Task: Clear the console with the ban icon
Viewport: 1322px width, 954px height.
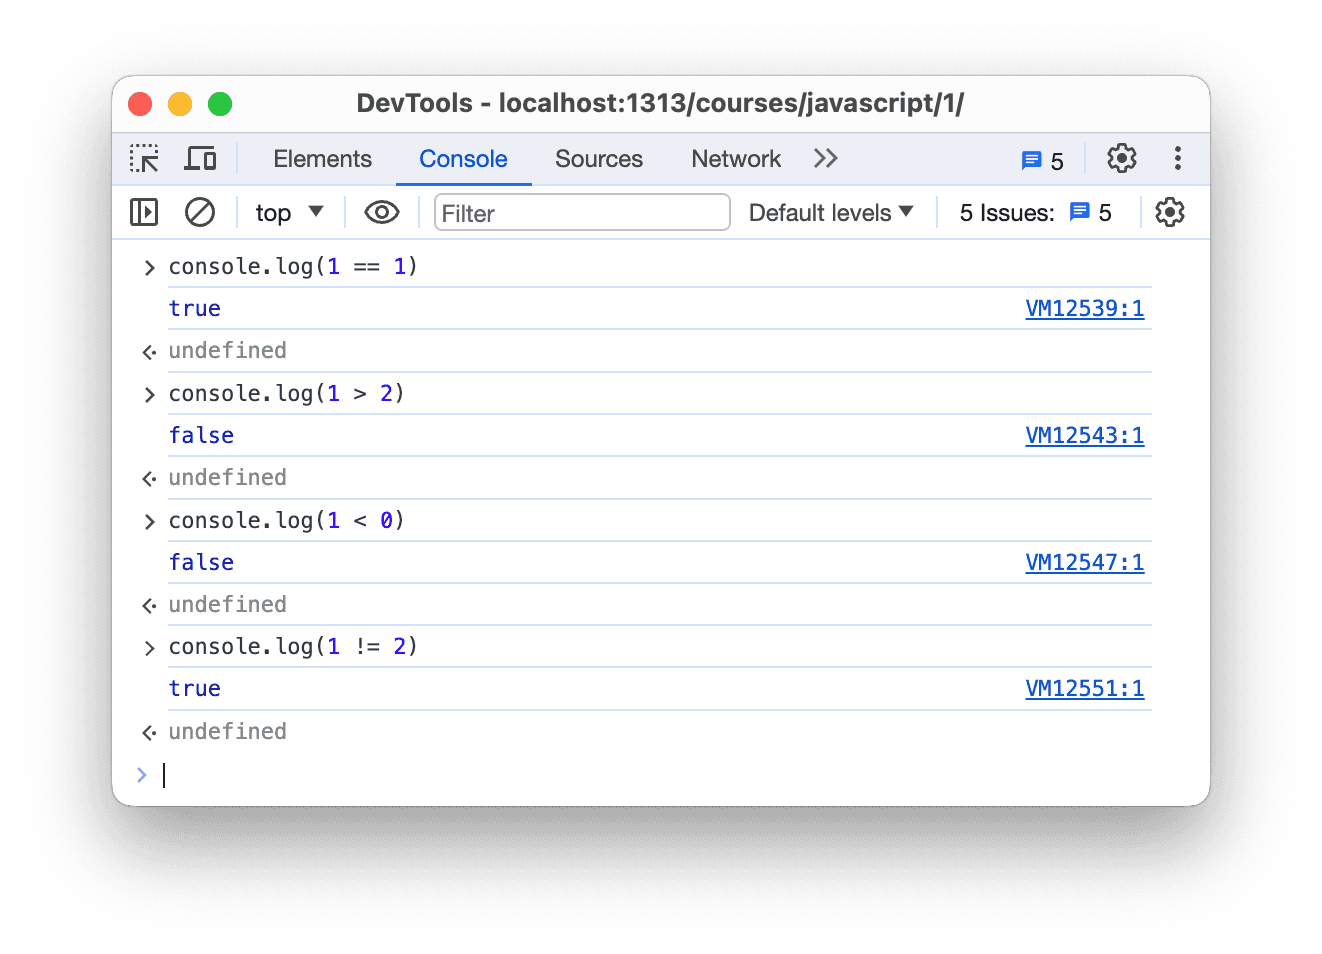Action: point(200,212)
